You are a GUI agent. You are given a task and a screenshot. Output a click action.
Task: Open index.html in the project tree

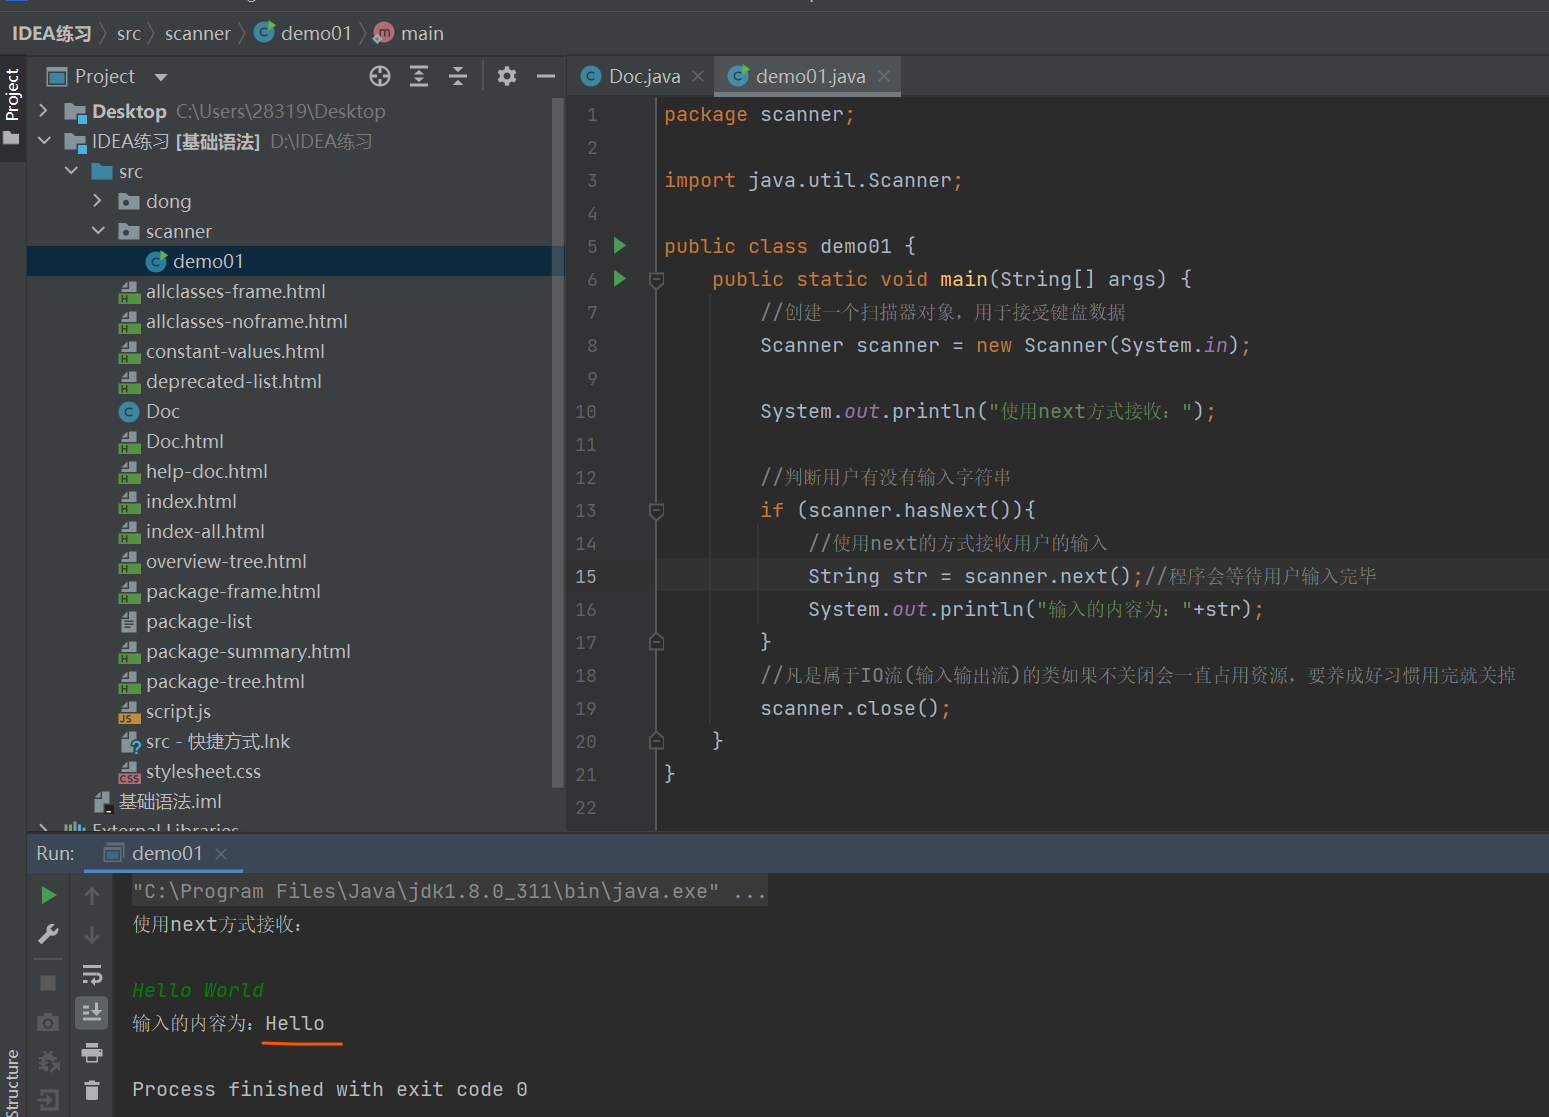[191, 501]
